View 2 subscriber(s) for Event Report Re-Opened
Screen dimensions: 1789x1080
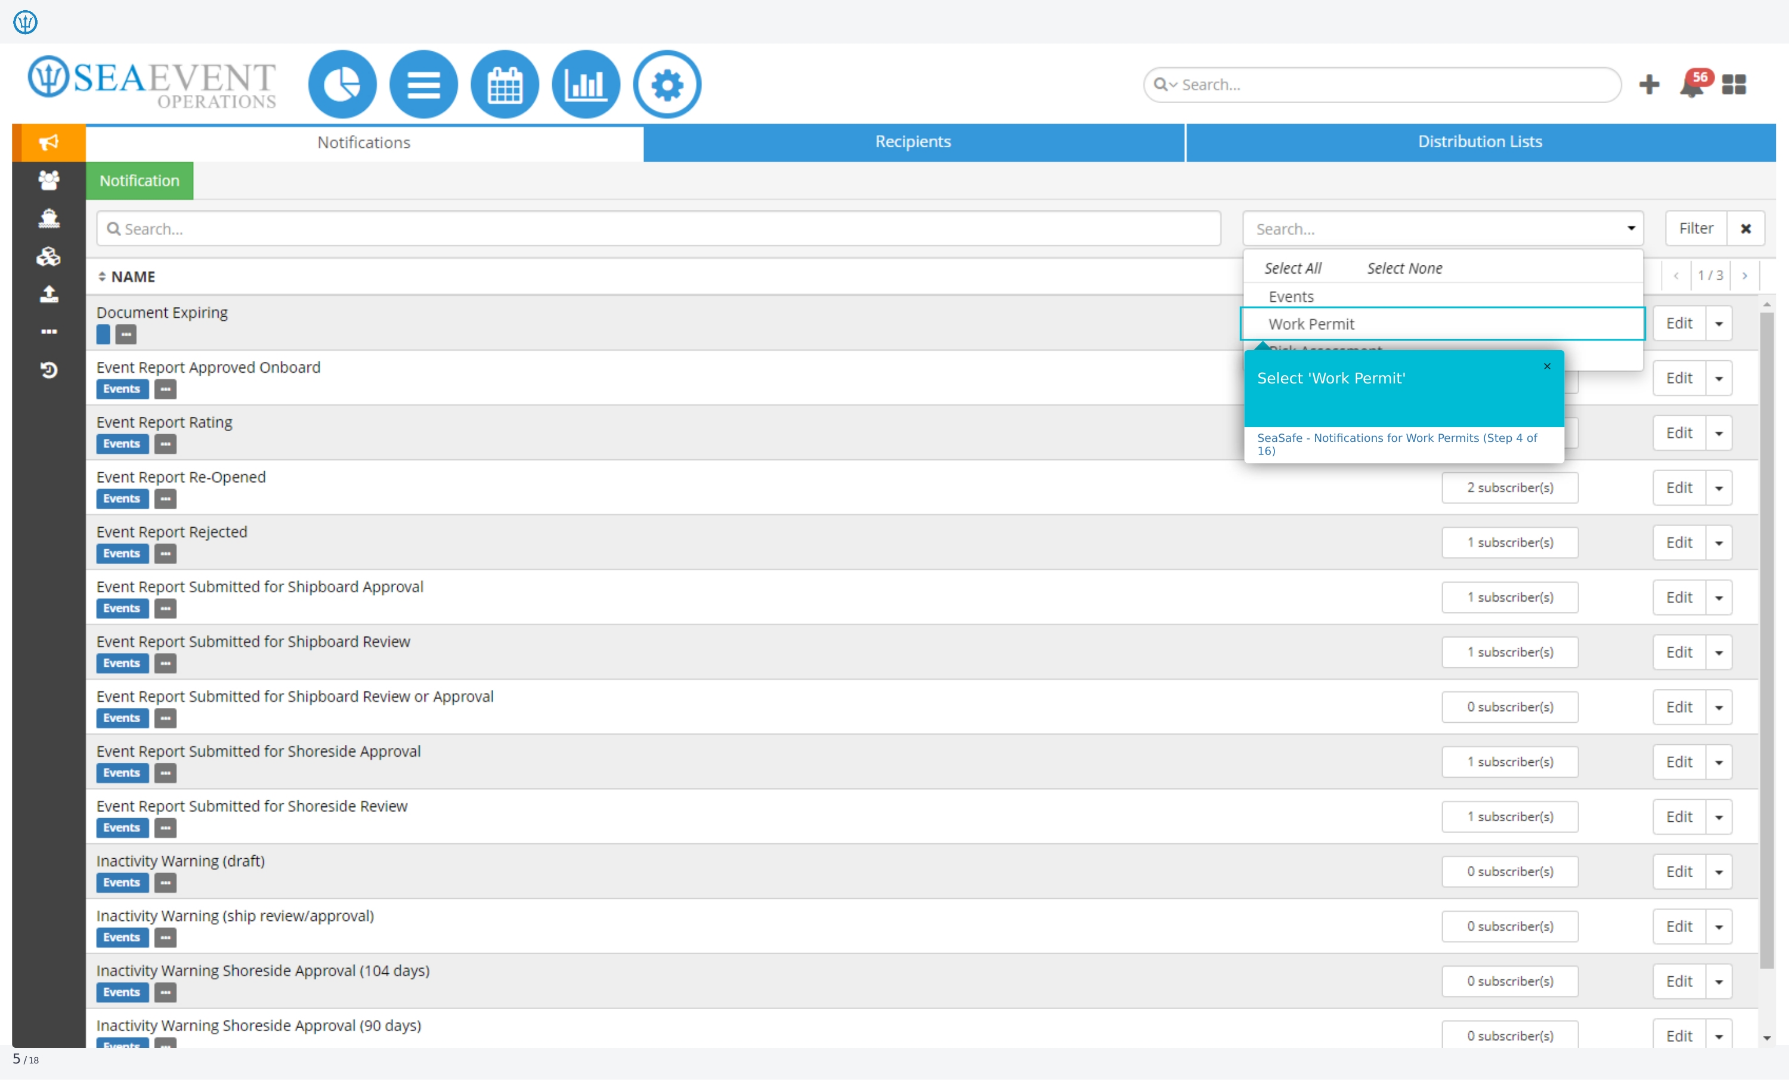[1510, 488]
